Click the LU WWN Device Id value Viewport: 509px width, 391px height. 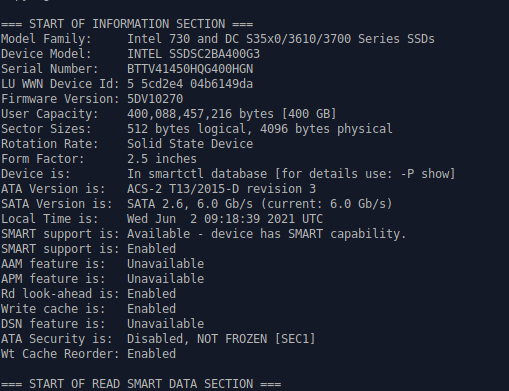click(190, 84)
